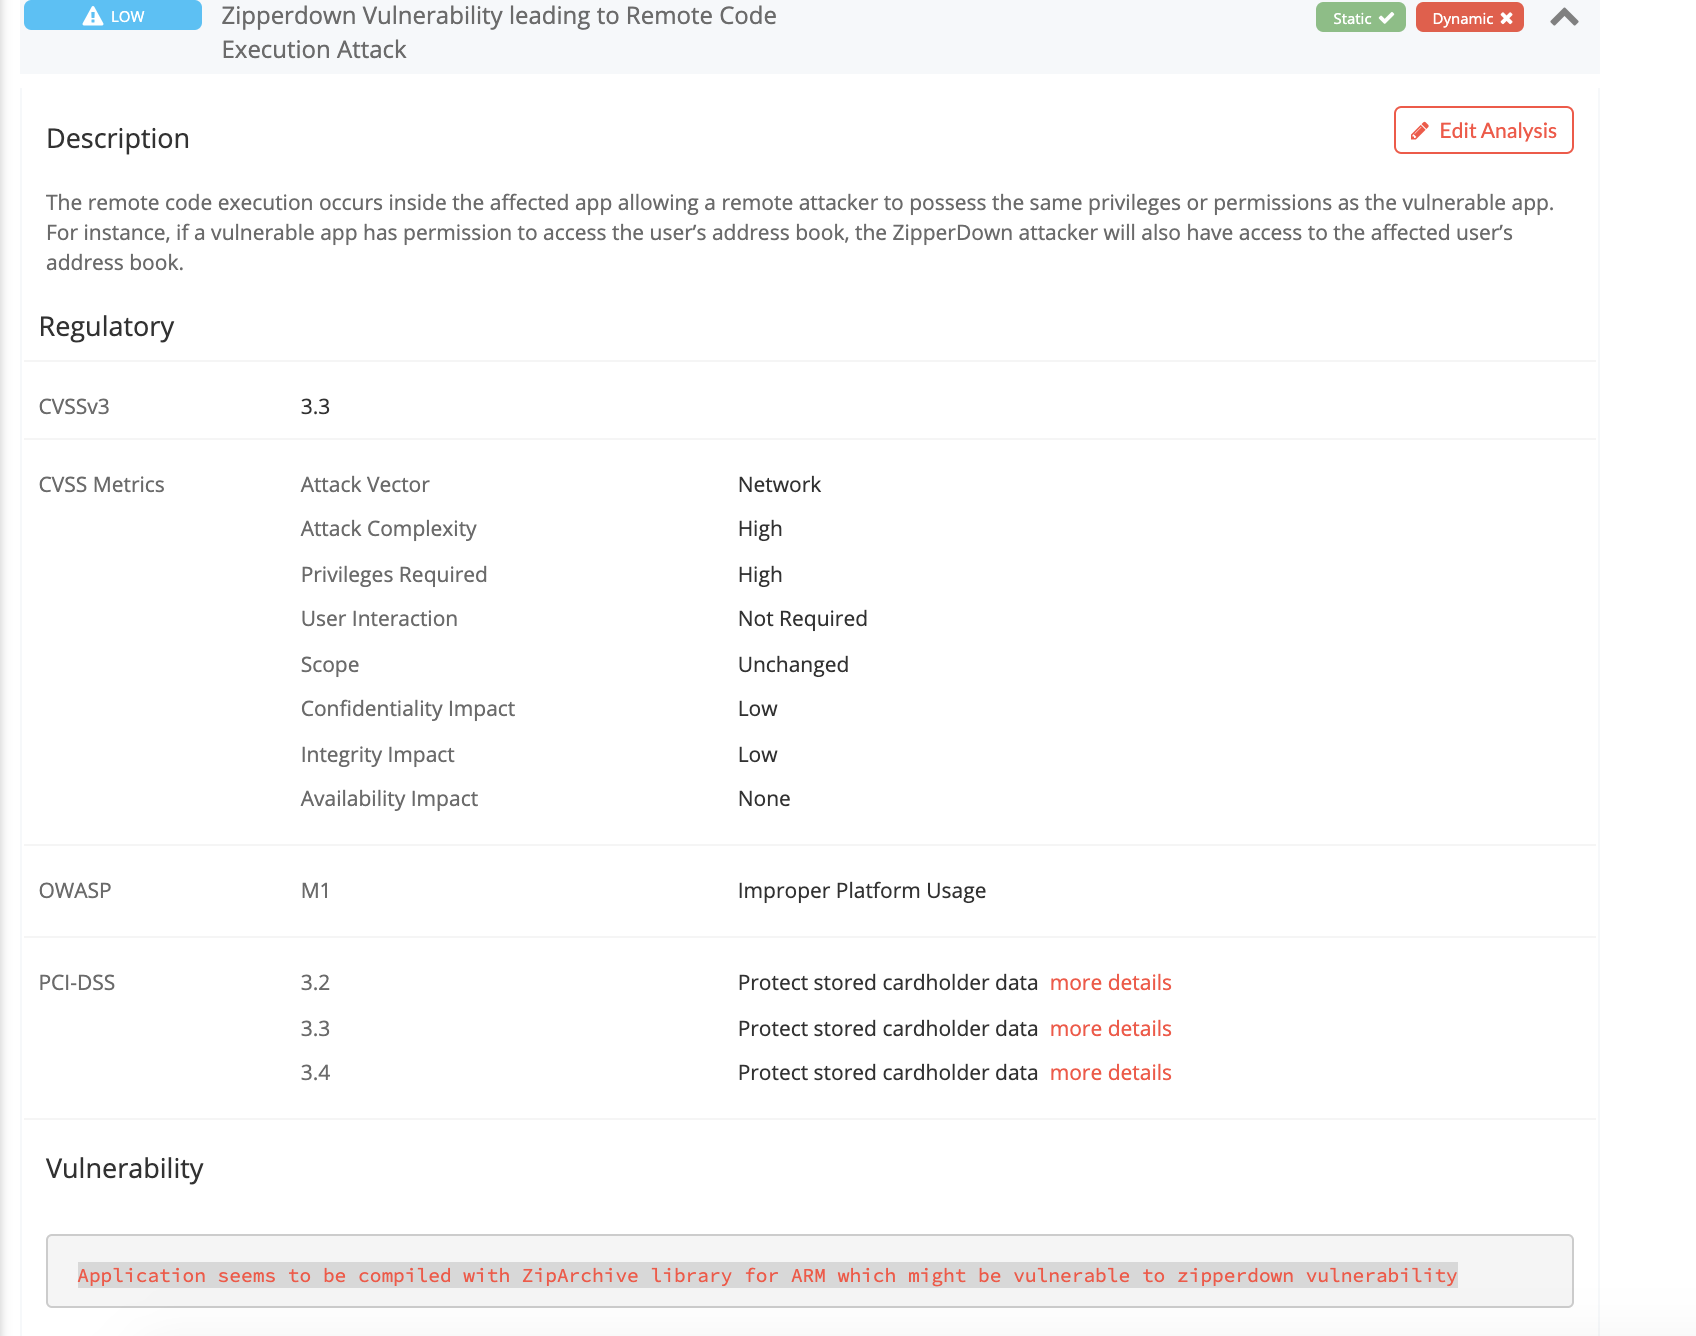Click the checkmark icon inside Static badge
Screen dimensions: 1696x1336
[x=1385, y=17]
